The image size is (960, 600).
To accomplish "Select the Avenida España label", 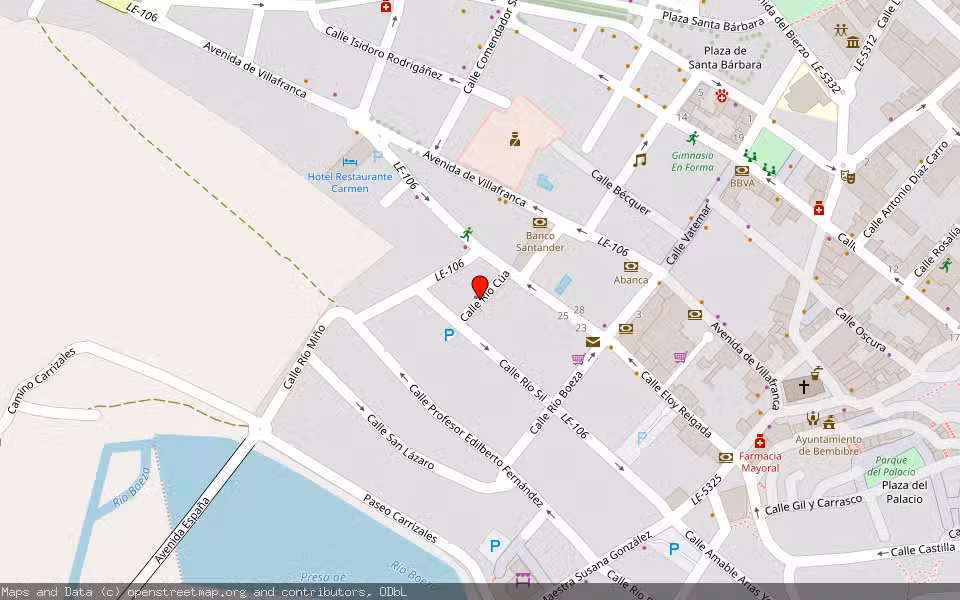I will (x=182, y=530).
